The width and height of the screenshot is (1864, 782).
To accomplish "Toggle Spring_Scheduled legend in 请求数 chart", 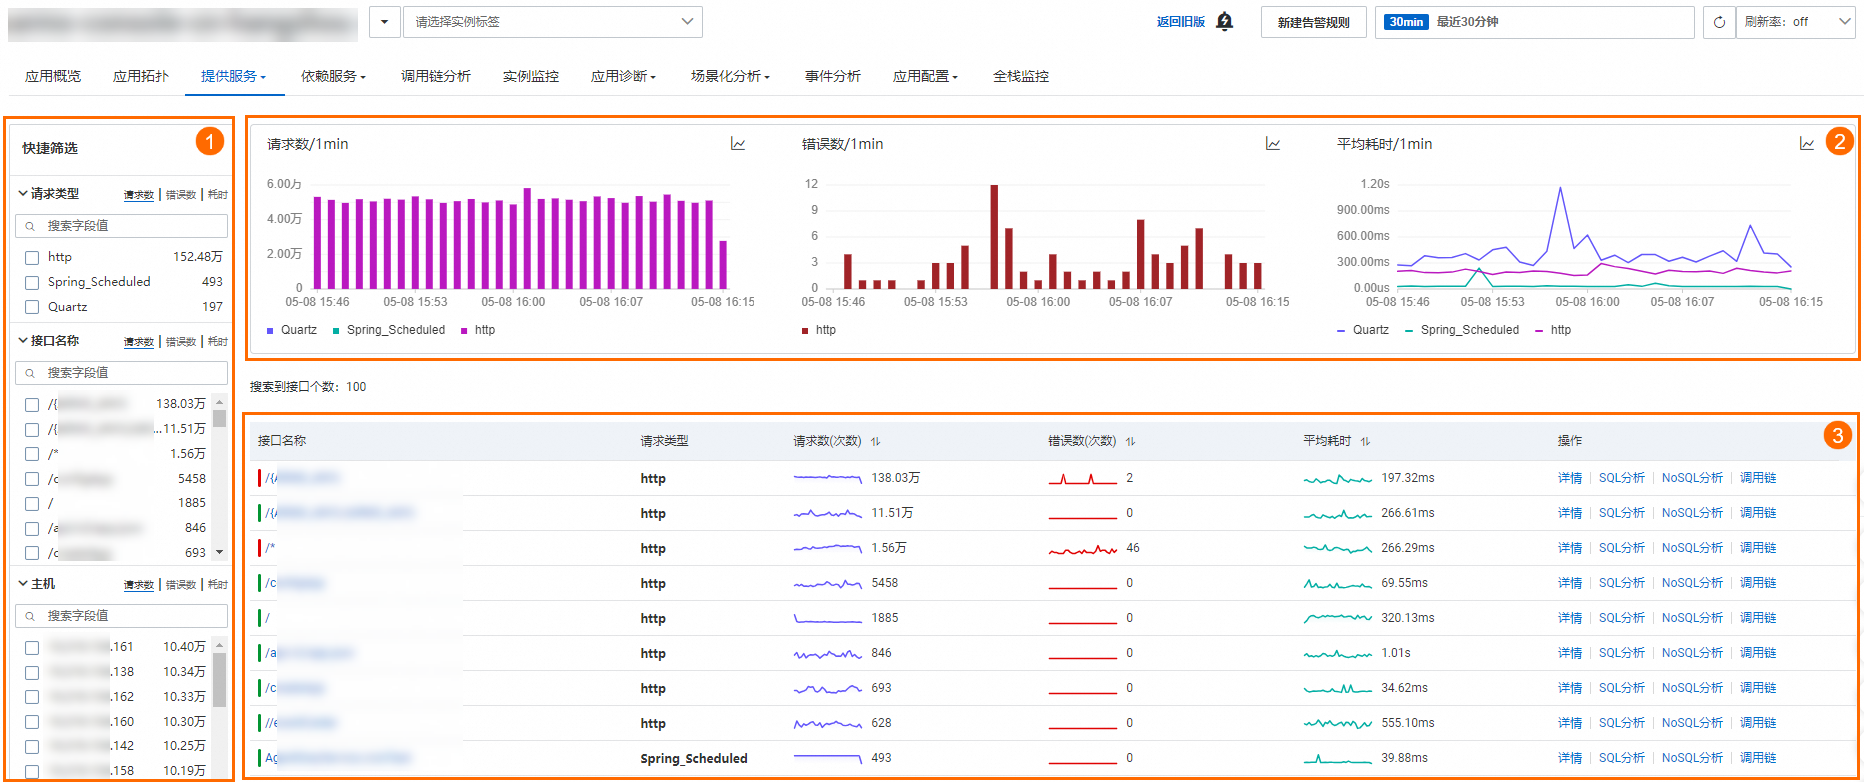I will pos(389,330).
